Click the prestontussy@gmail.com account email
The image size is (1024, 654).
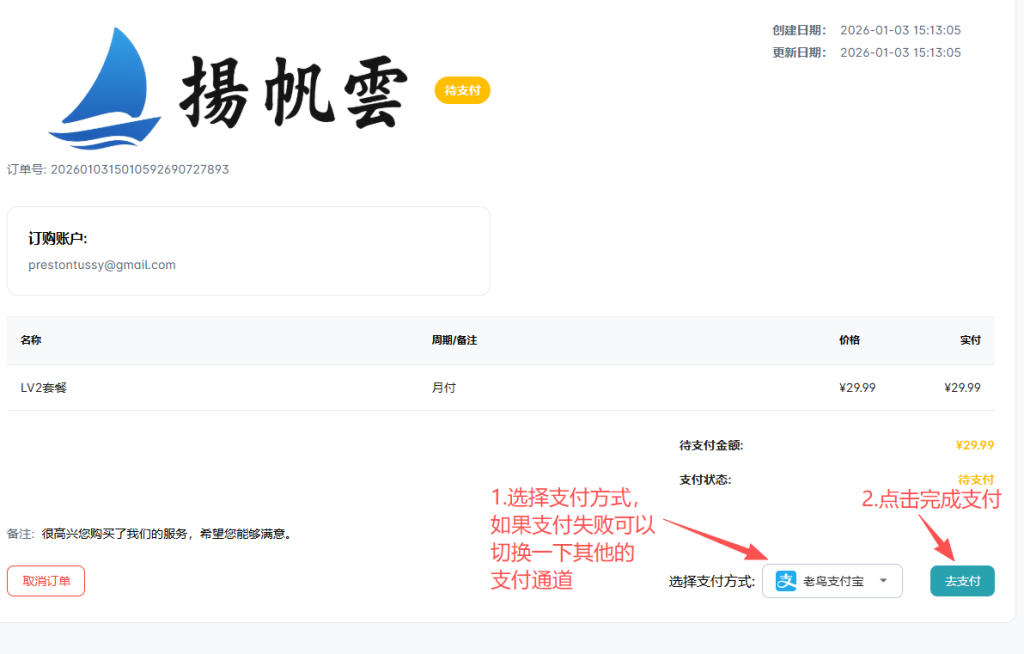click(x=102, y=265)
